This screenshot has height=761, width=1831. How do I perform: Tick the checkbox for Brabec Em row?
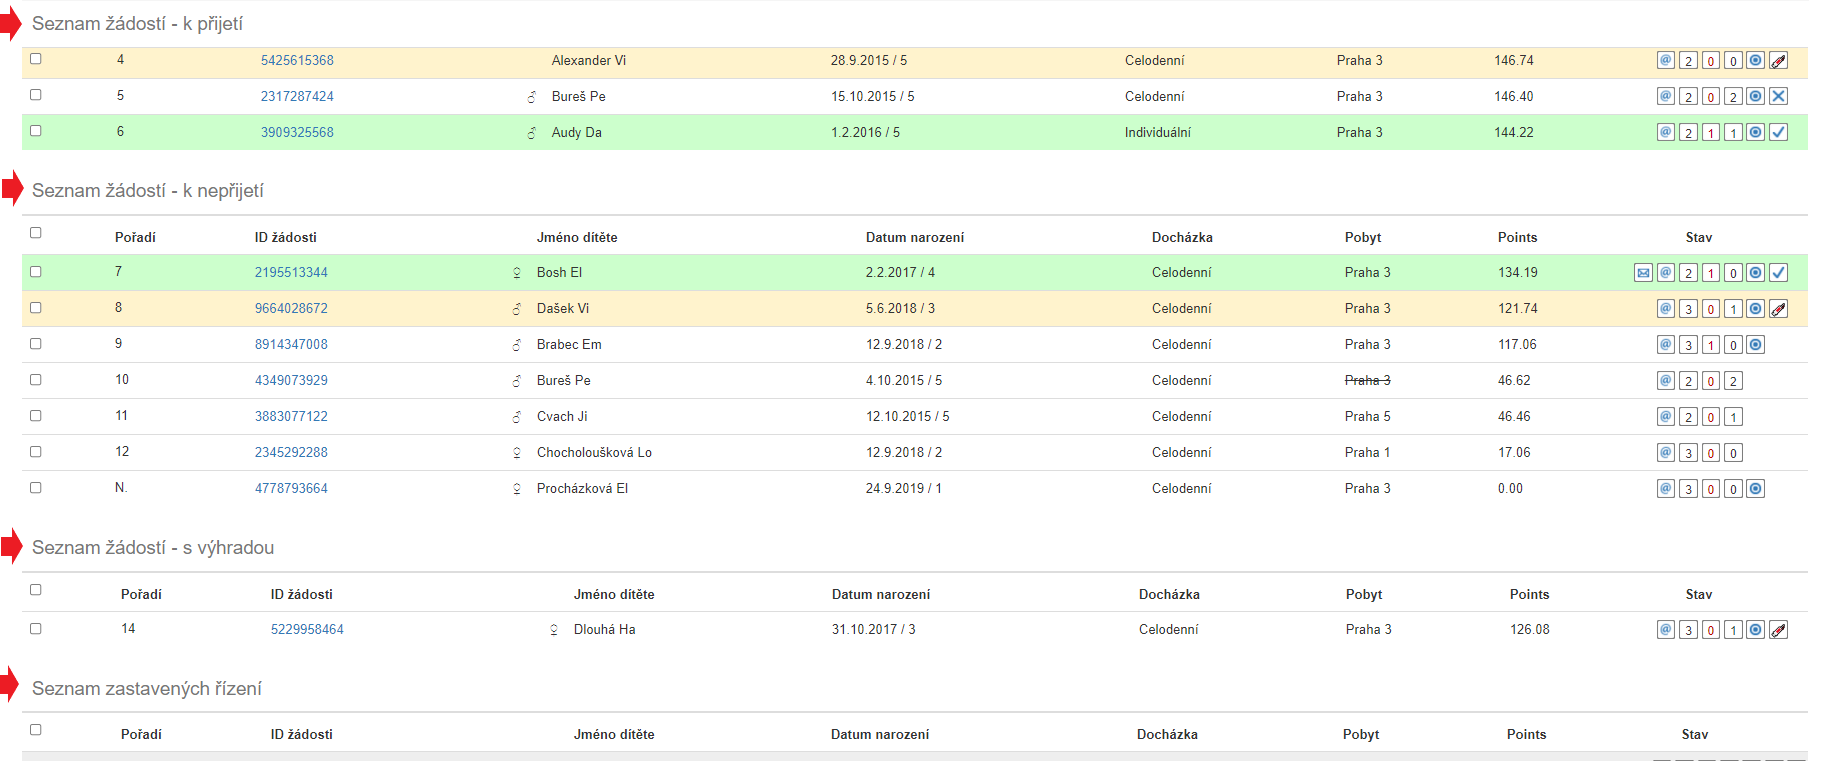click(36, 344)
